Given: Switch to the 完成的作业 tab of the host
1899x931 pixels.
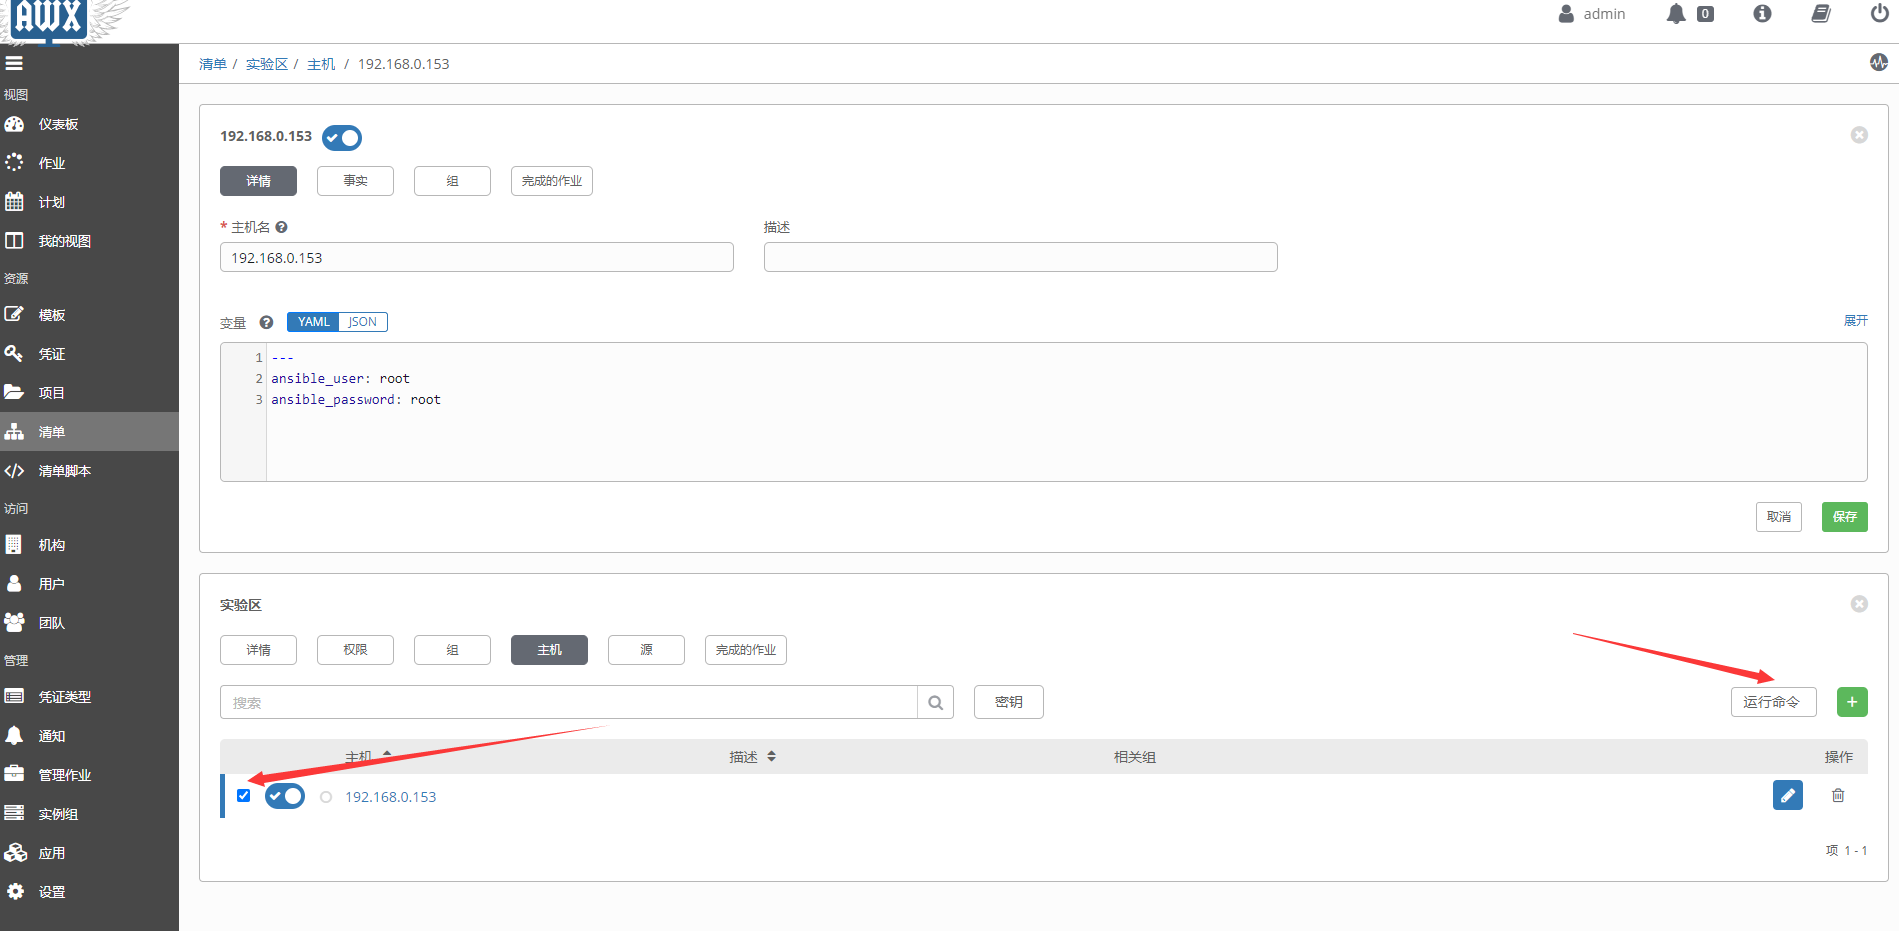Looking at the screenshot, I should [x=551, y=181].
